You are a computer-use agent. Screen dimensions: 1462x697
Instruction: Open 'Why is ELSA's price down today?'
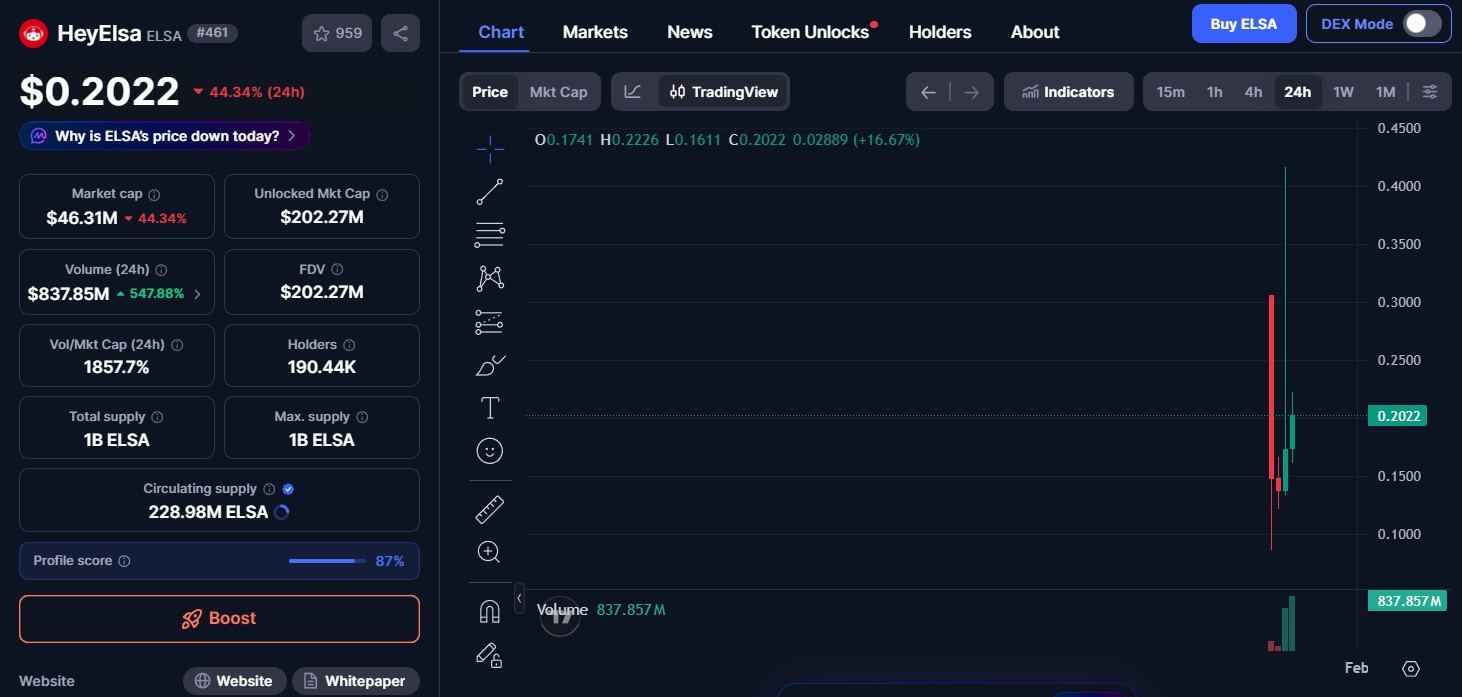click(x=164, y=134)
